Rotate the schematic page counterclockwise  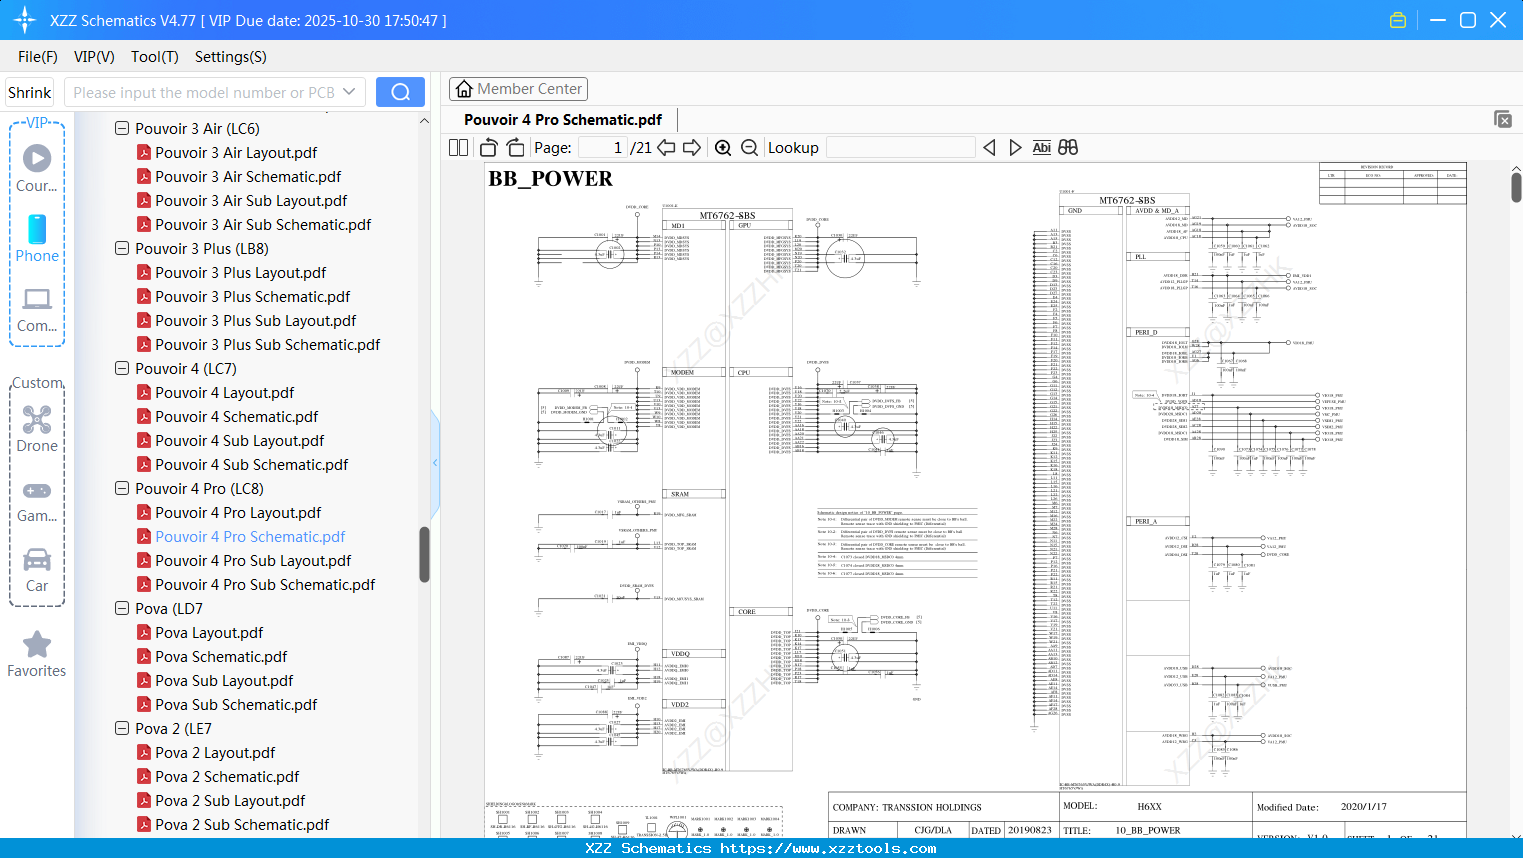click(487, 147)
